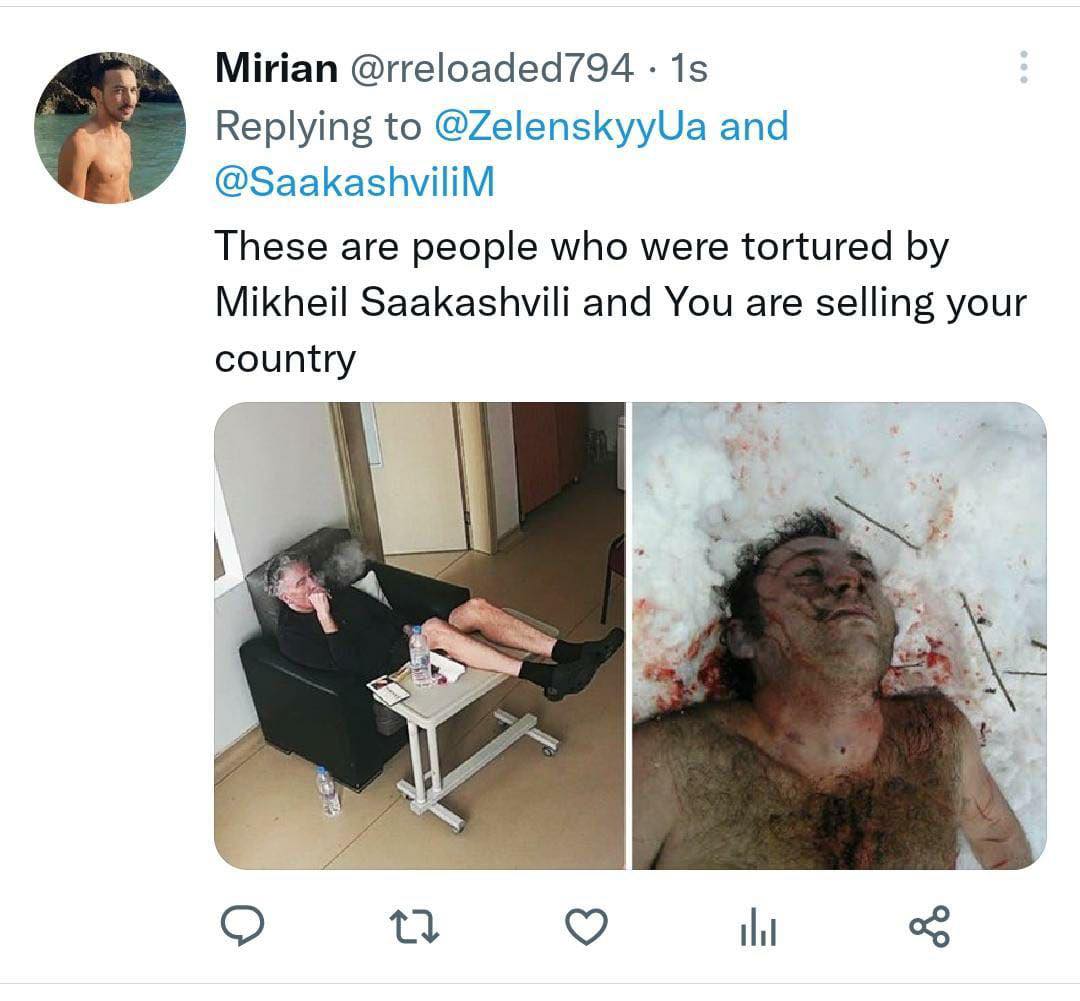Click the share icon below the tweet
The width and height of the screenshot is (1080, 1001).
coord(930,927)
